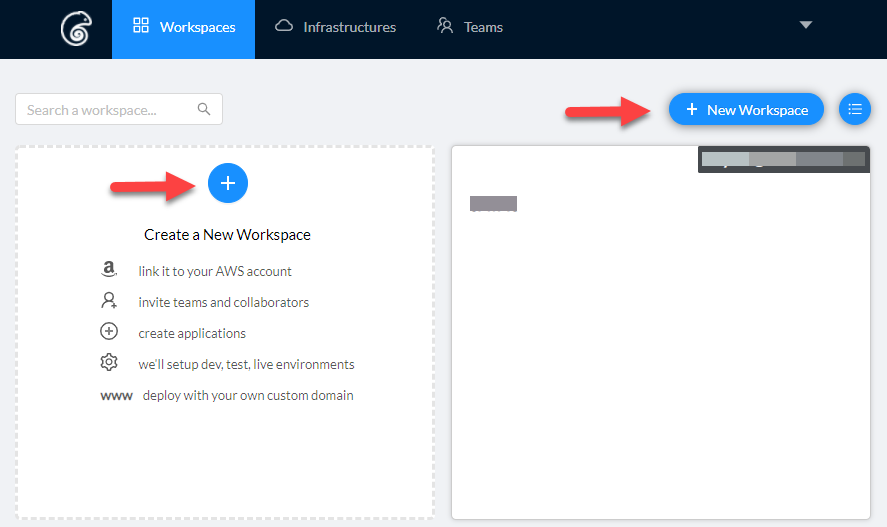The height and width of the screenshot is (527, 887).
Task: Open the Workspaces tab
Action: coord(184,28)
